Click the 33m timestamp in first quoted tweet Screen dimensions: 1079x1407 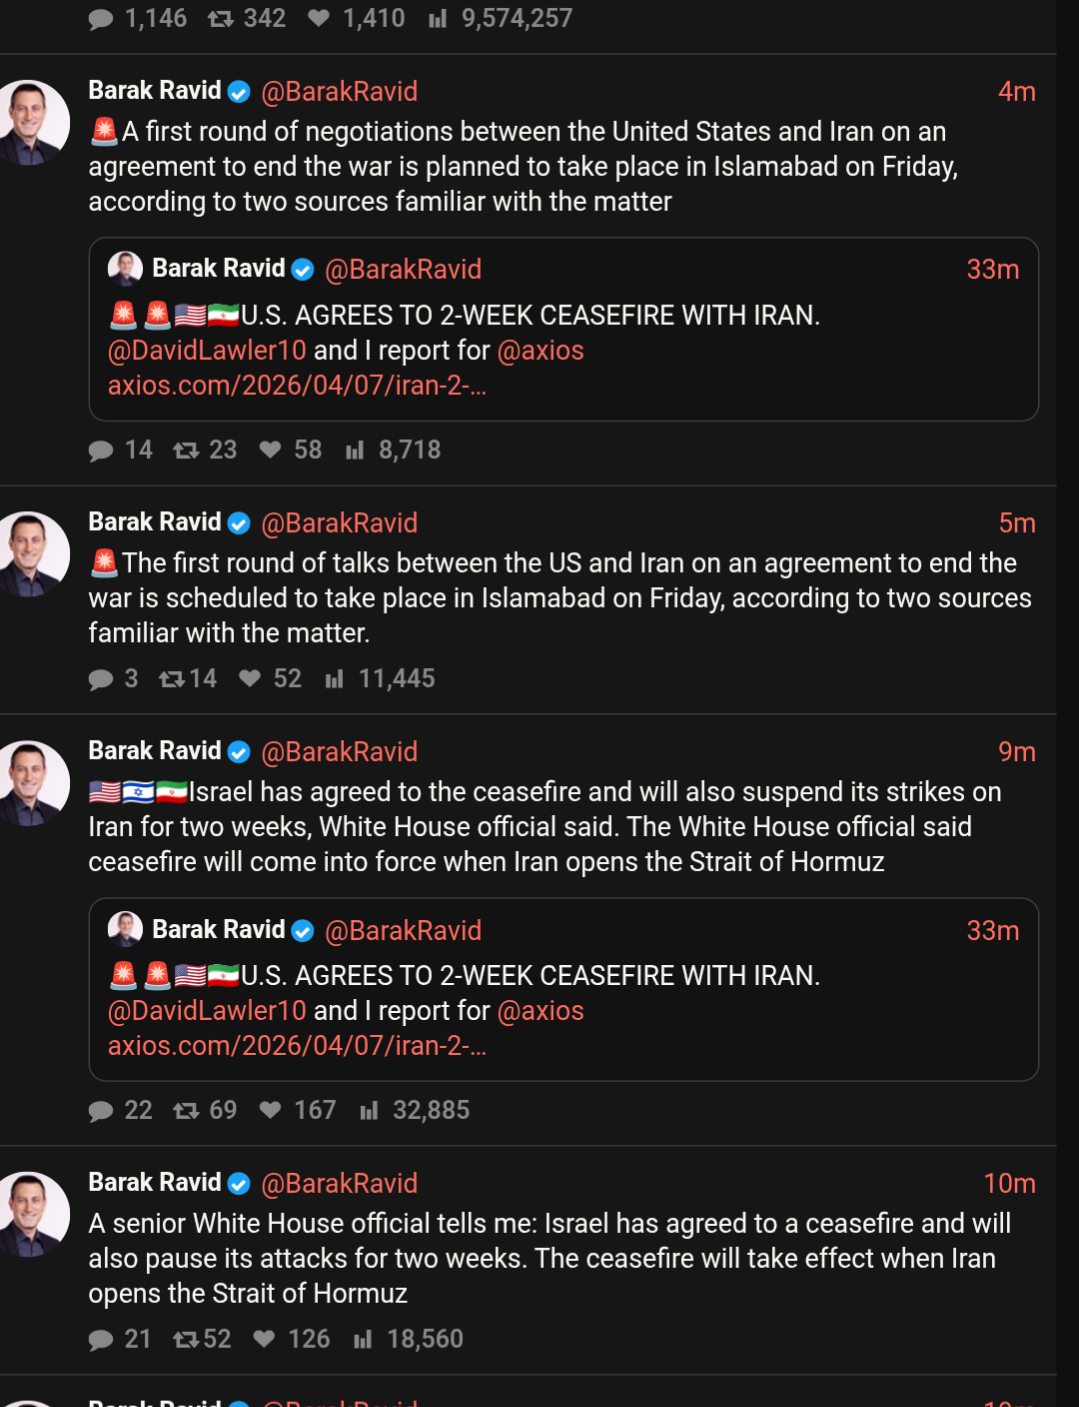(992, 270)
